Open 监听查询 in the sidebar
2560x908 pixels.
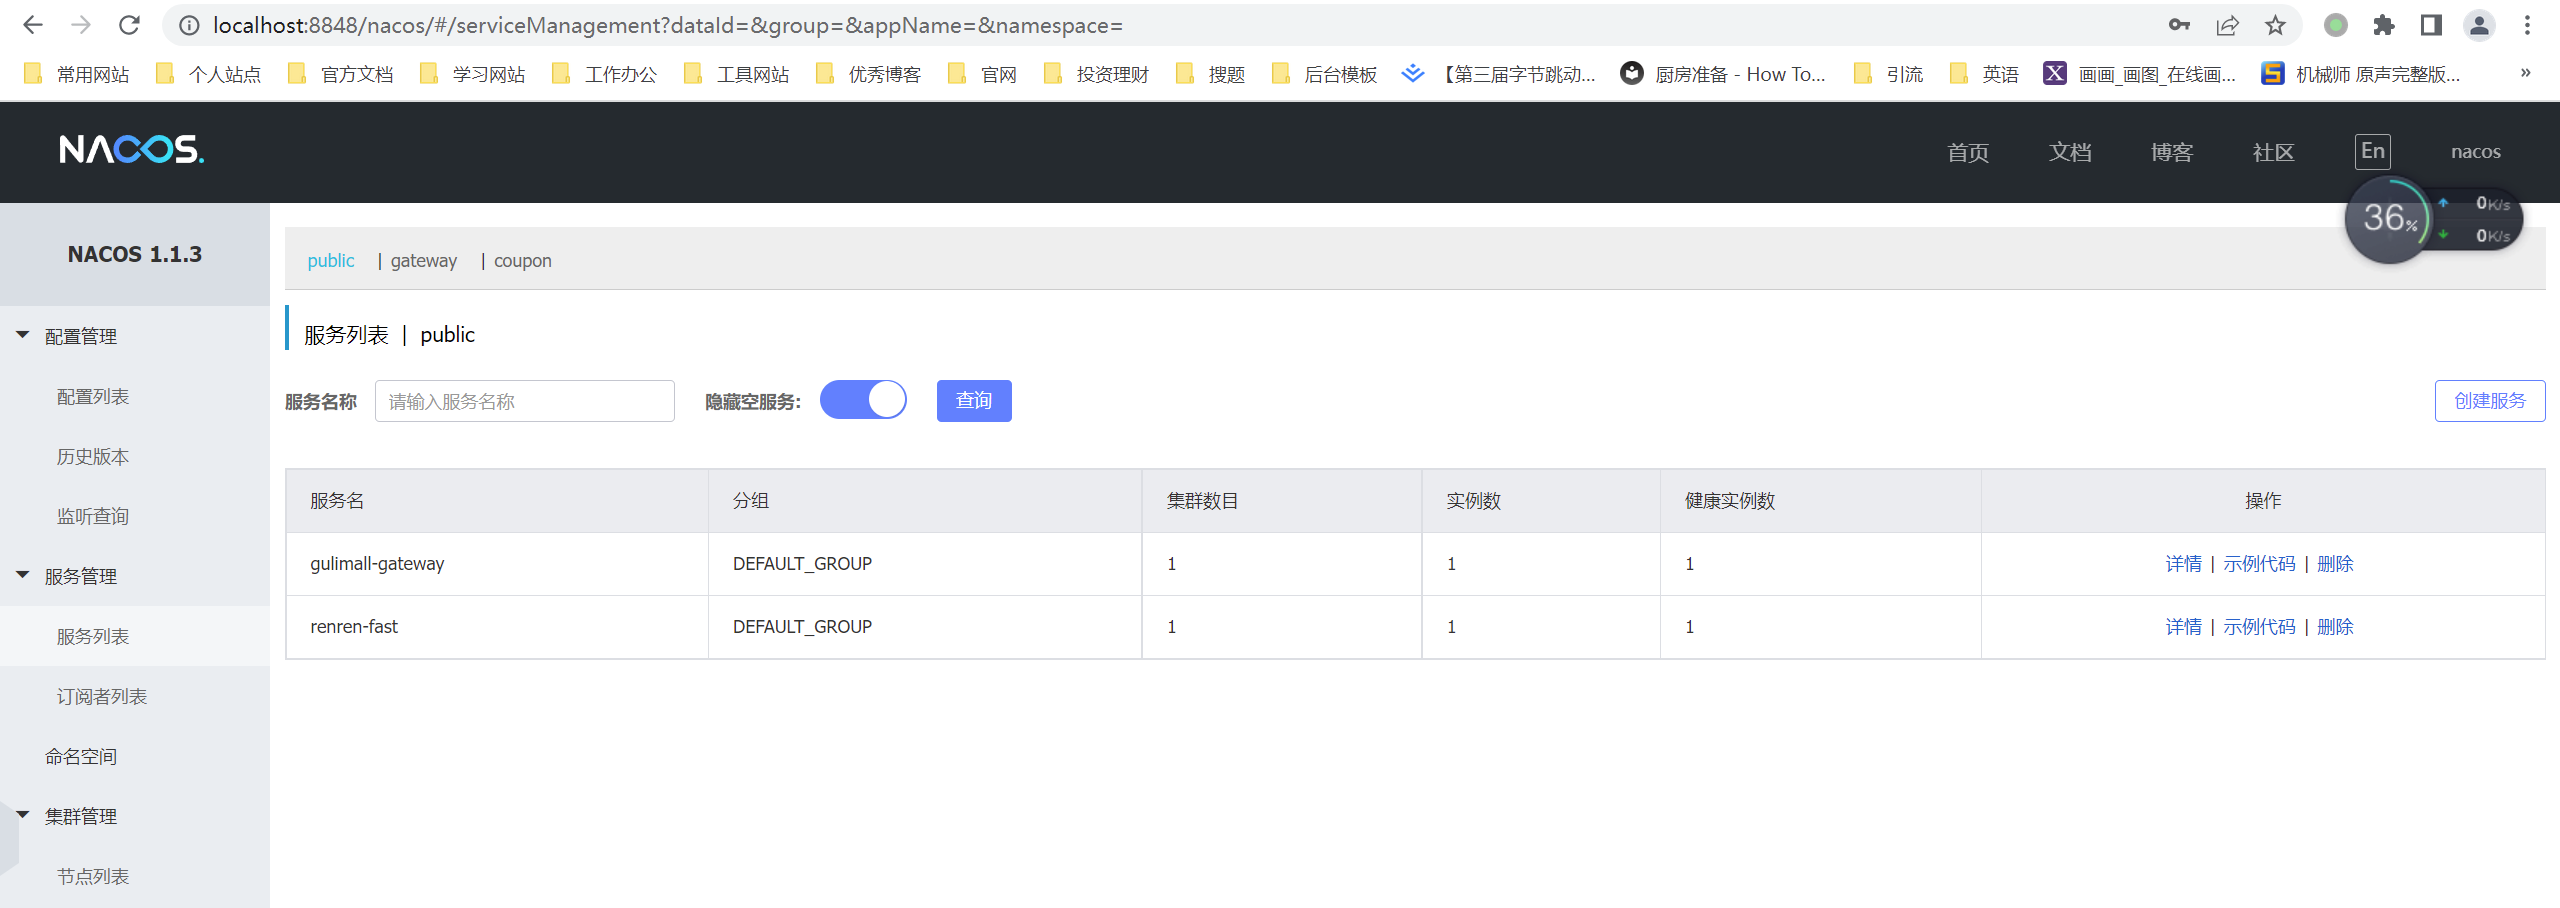[x=93, y=516]
